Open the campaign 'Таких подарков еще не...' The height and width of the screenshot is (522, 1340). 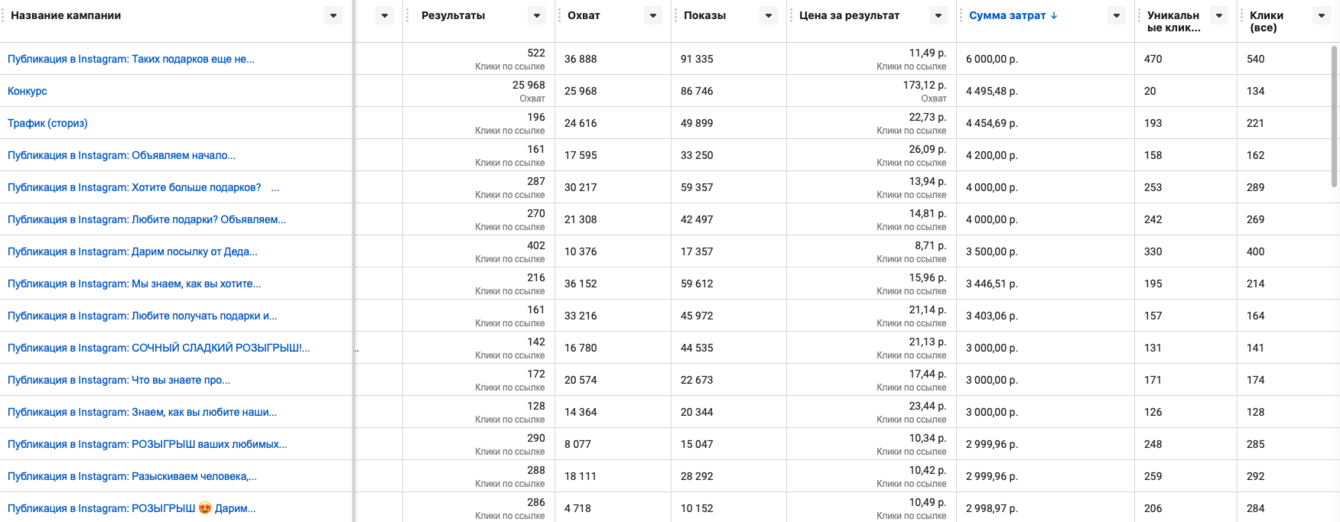click(131, 59)
